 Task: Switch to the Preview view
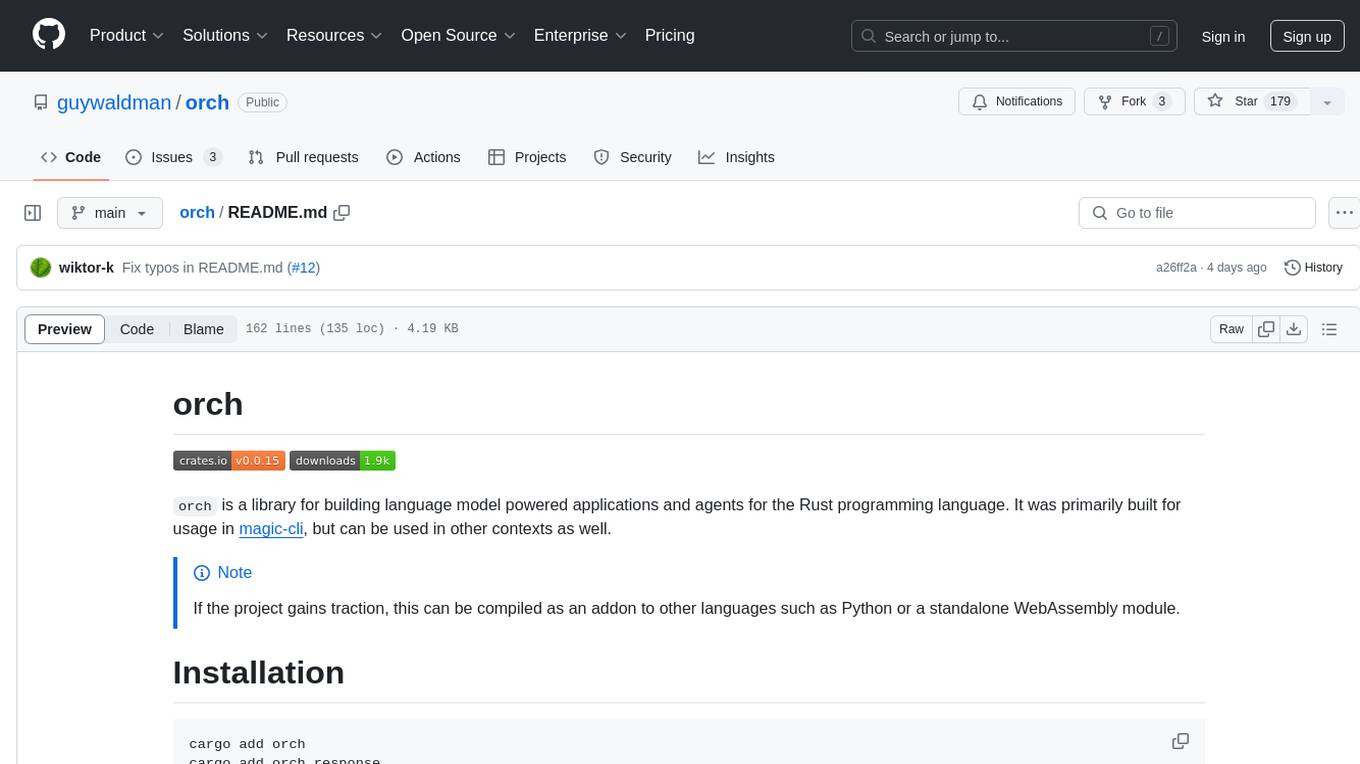point(65,329)
